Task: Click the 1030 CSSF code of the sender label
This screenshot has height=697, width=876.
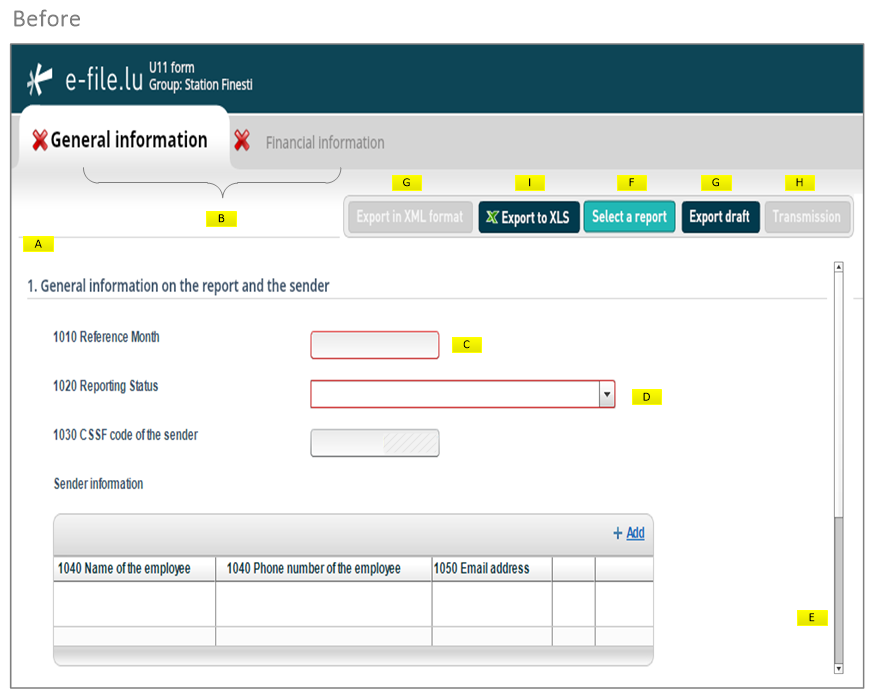Action: coord(125,435)
